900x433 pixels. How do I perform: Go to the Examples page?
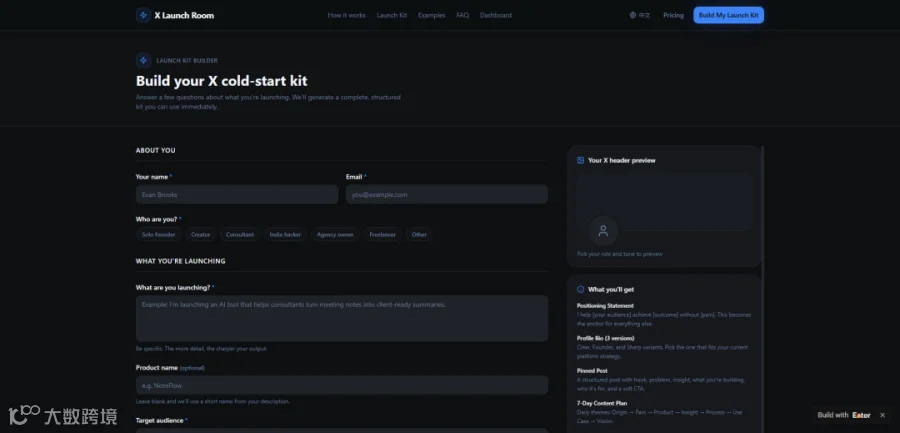point(432,16)
